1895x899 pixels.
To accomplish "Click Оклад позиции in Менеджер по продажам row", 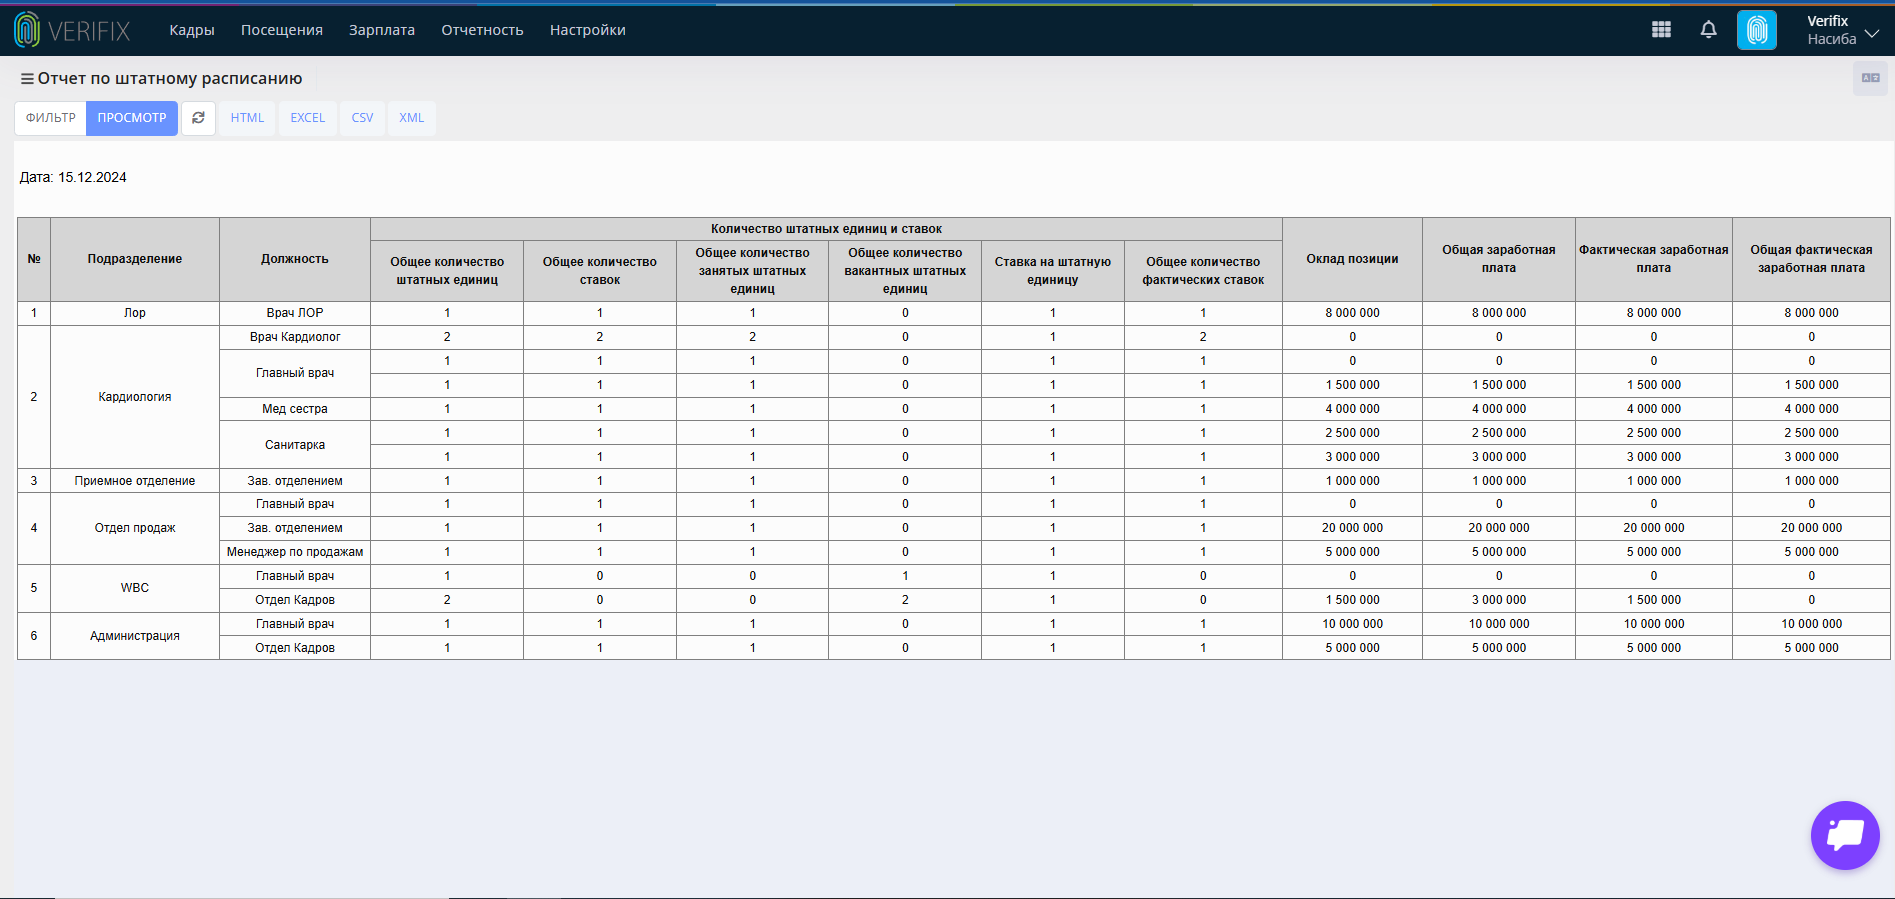I will [1352, 552].
